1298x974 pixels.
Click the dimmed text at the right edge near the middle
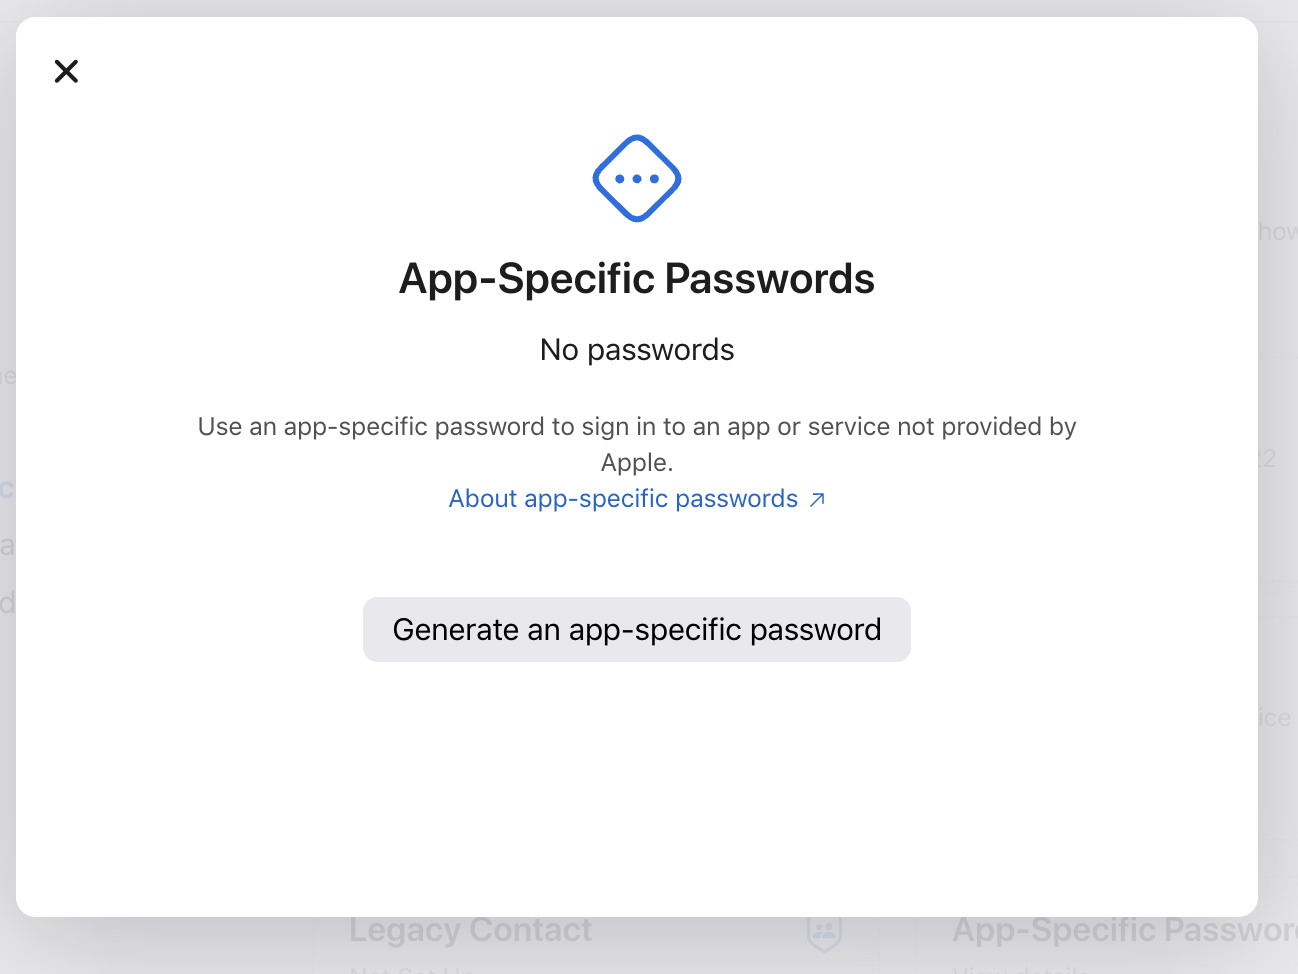click(1276, 717)
